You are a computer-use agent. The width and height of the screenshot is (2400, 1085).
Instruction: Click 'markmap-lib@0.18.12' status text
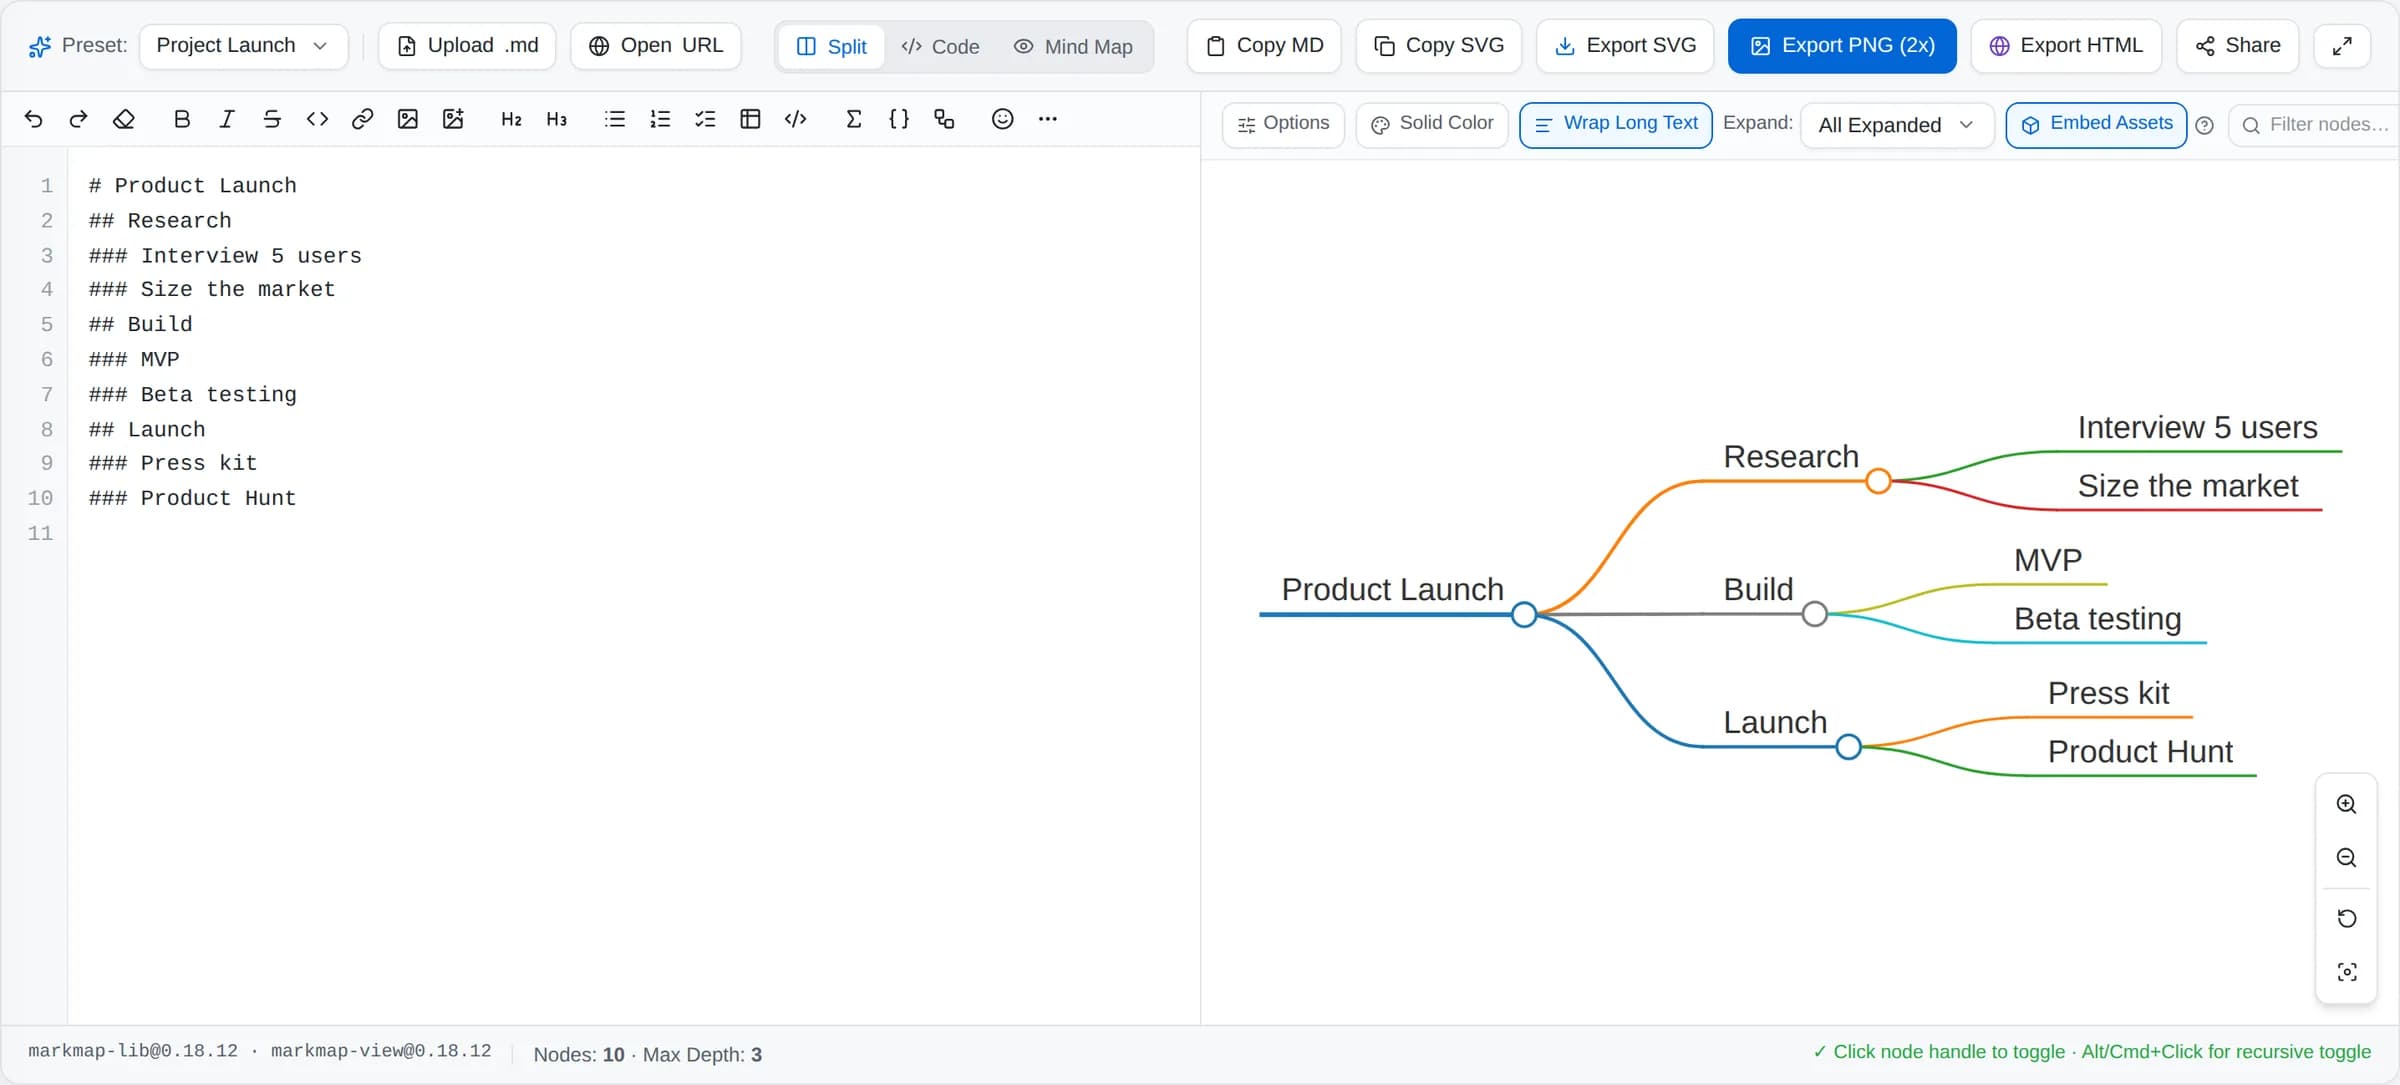(133, 1051)
